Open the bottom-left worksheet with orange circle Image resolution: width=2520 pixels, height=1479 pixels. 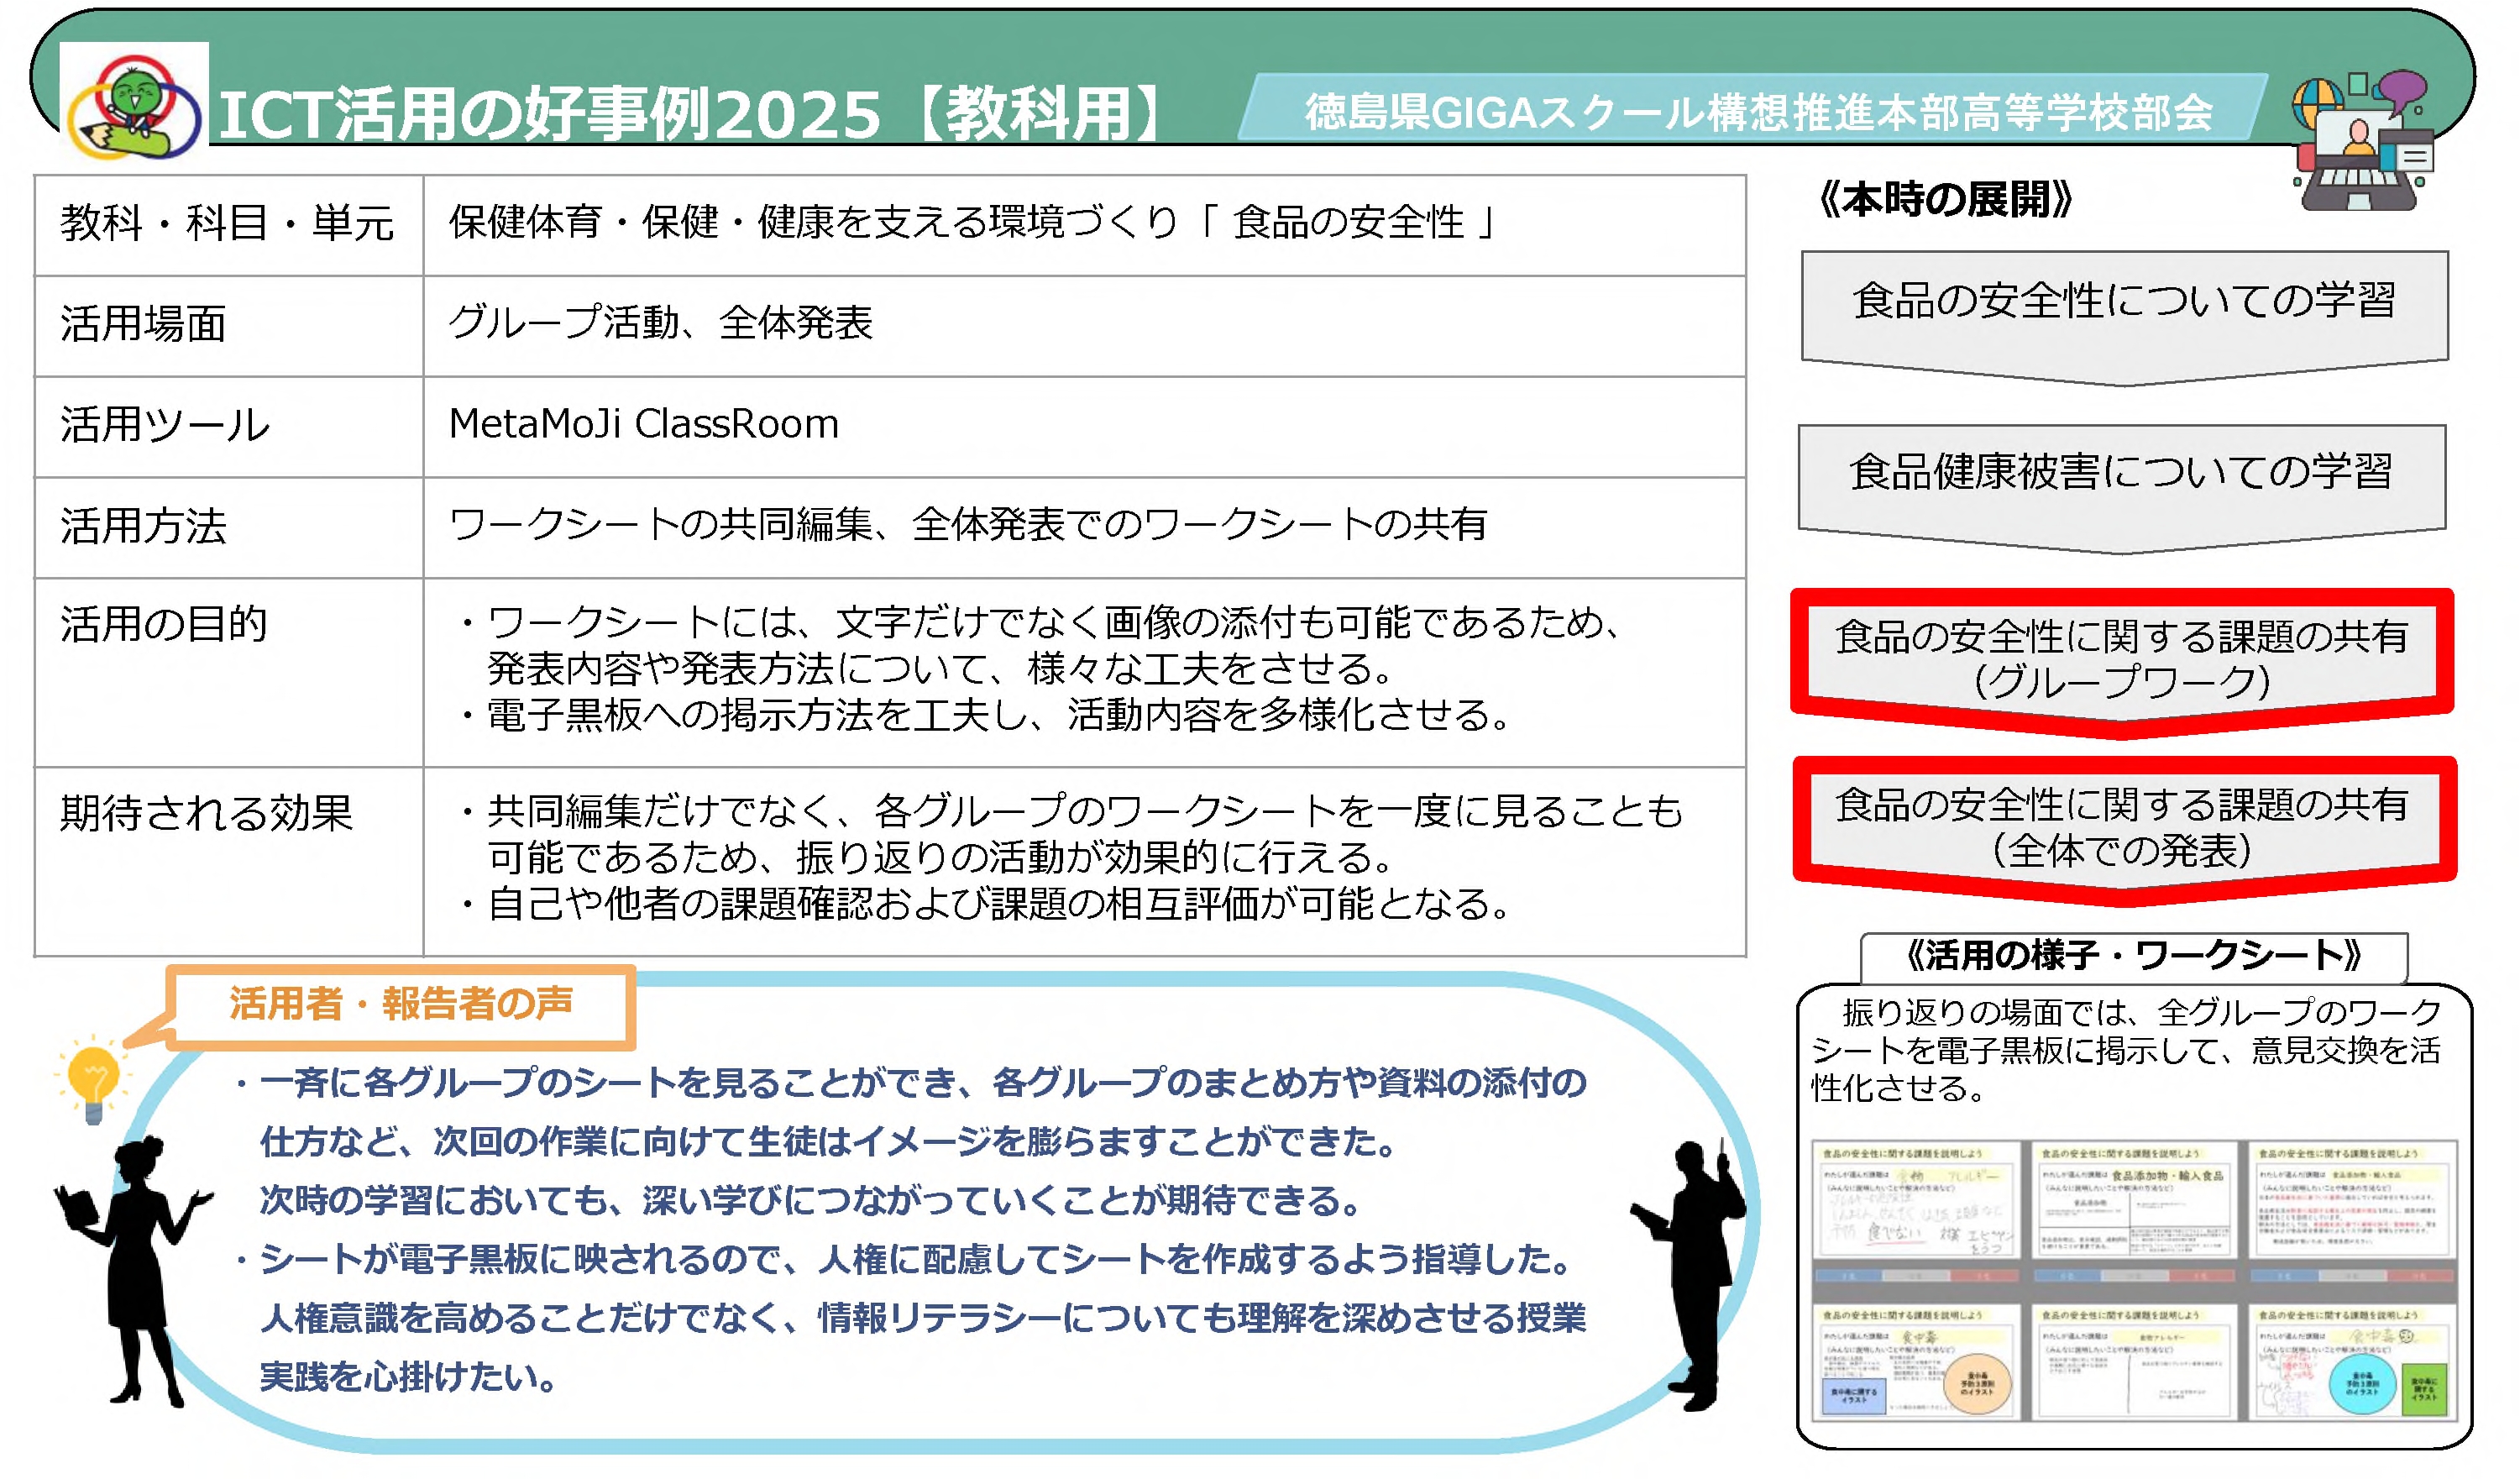point(1917,1362)
